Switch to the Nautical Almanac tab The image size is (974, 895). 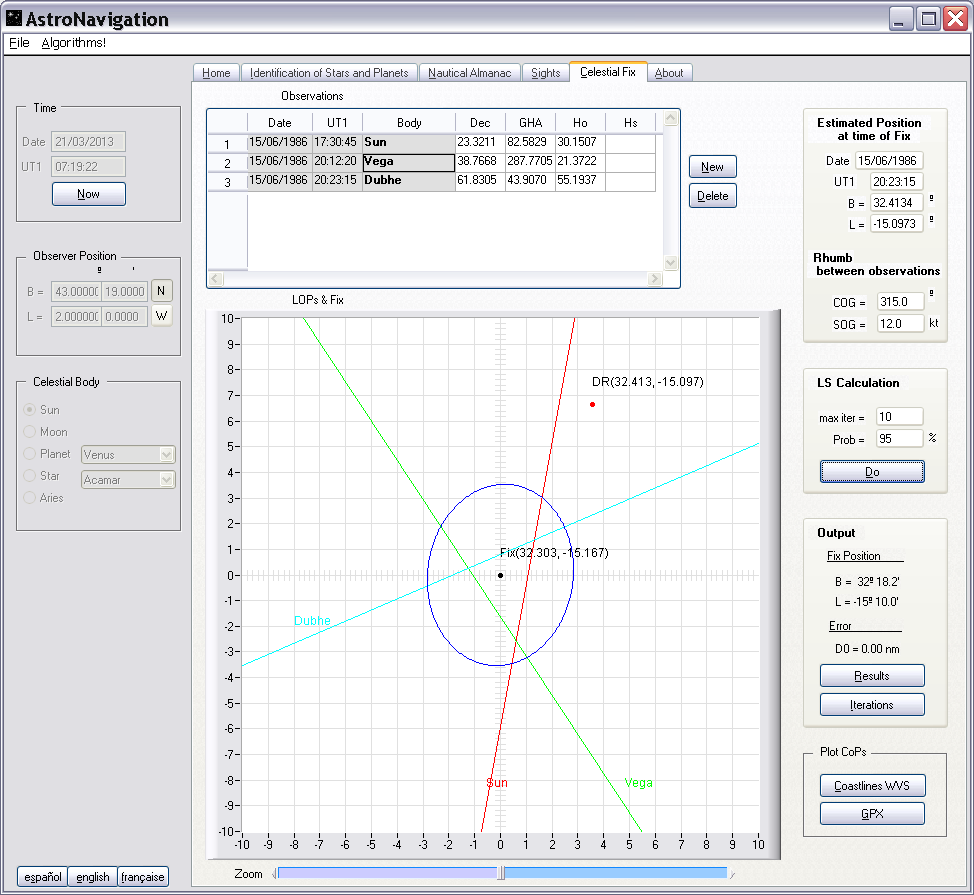click(470, 73)
